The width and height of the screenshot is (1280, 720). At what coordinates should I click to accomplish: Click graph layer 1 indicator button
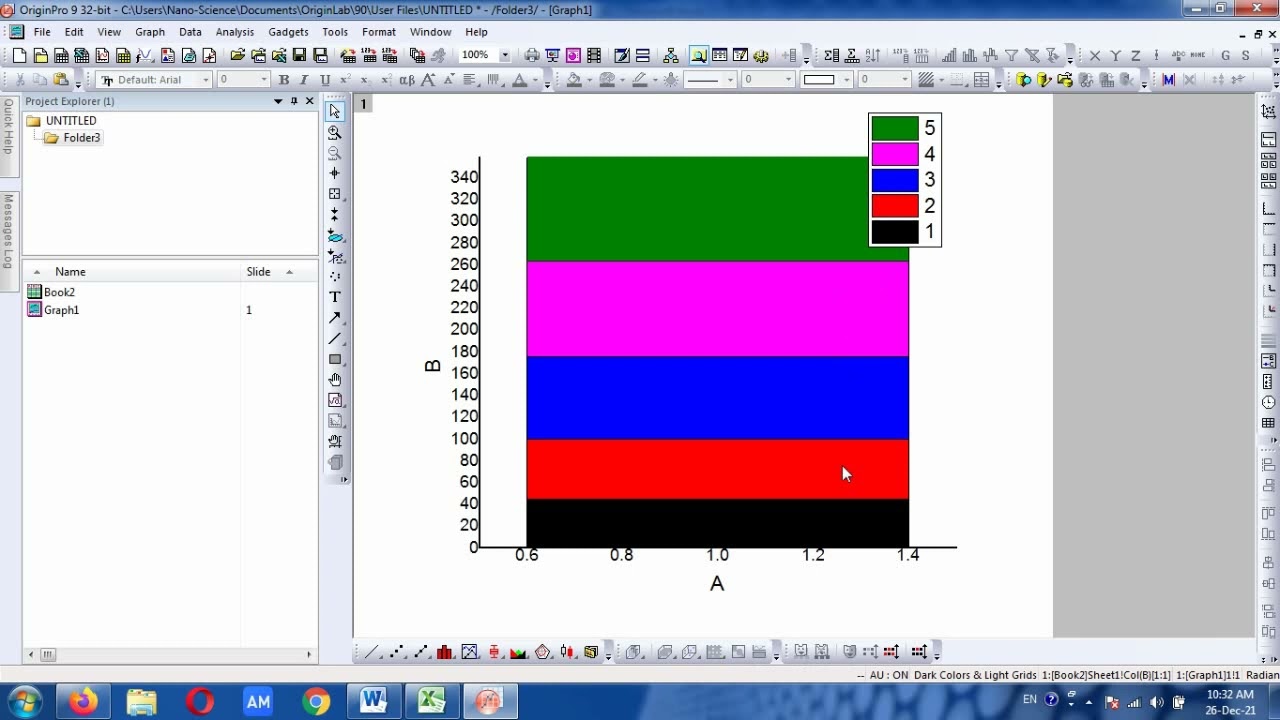pyautogui.click(x=364, y=104)
